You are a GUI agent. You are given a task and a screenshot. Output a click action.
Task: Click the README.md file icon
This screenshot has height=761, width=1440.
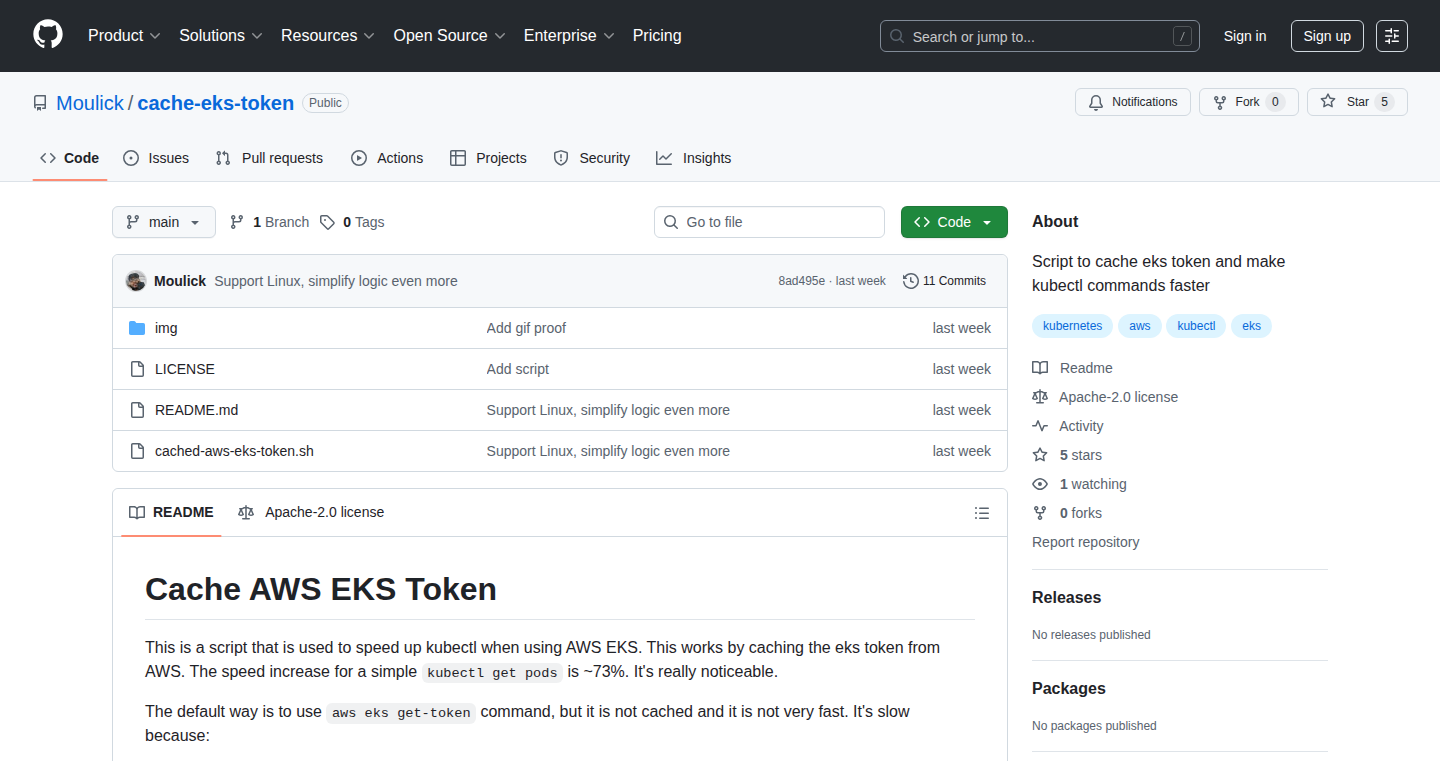click(x=137, y=410)
